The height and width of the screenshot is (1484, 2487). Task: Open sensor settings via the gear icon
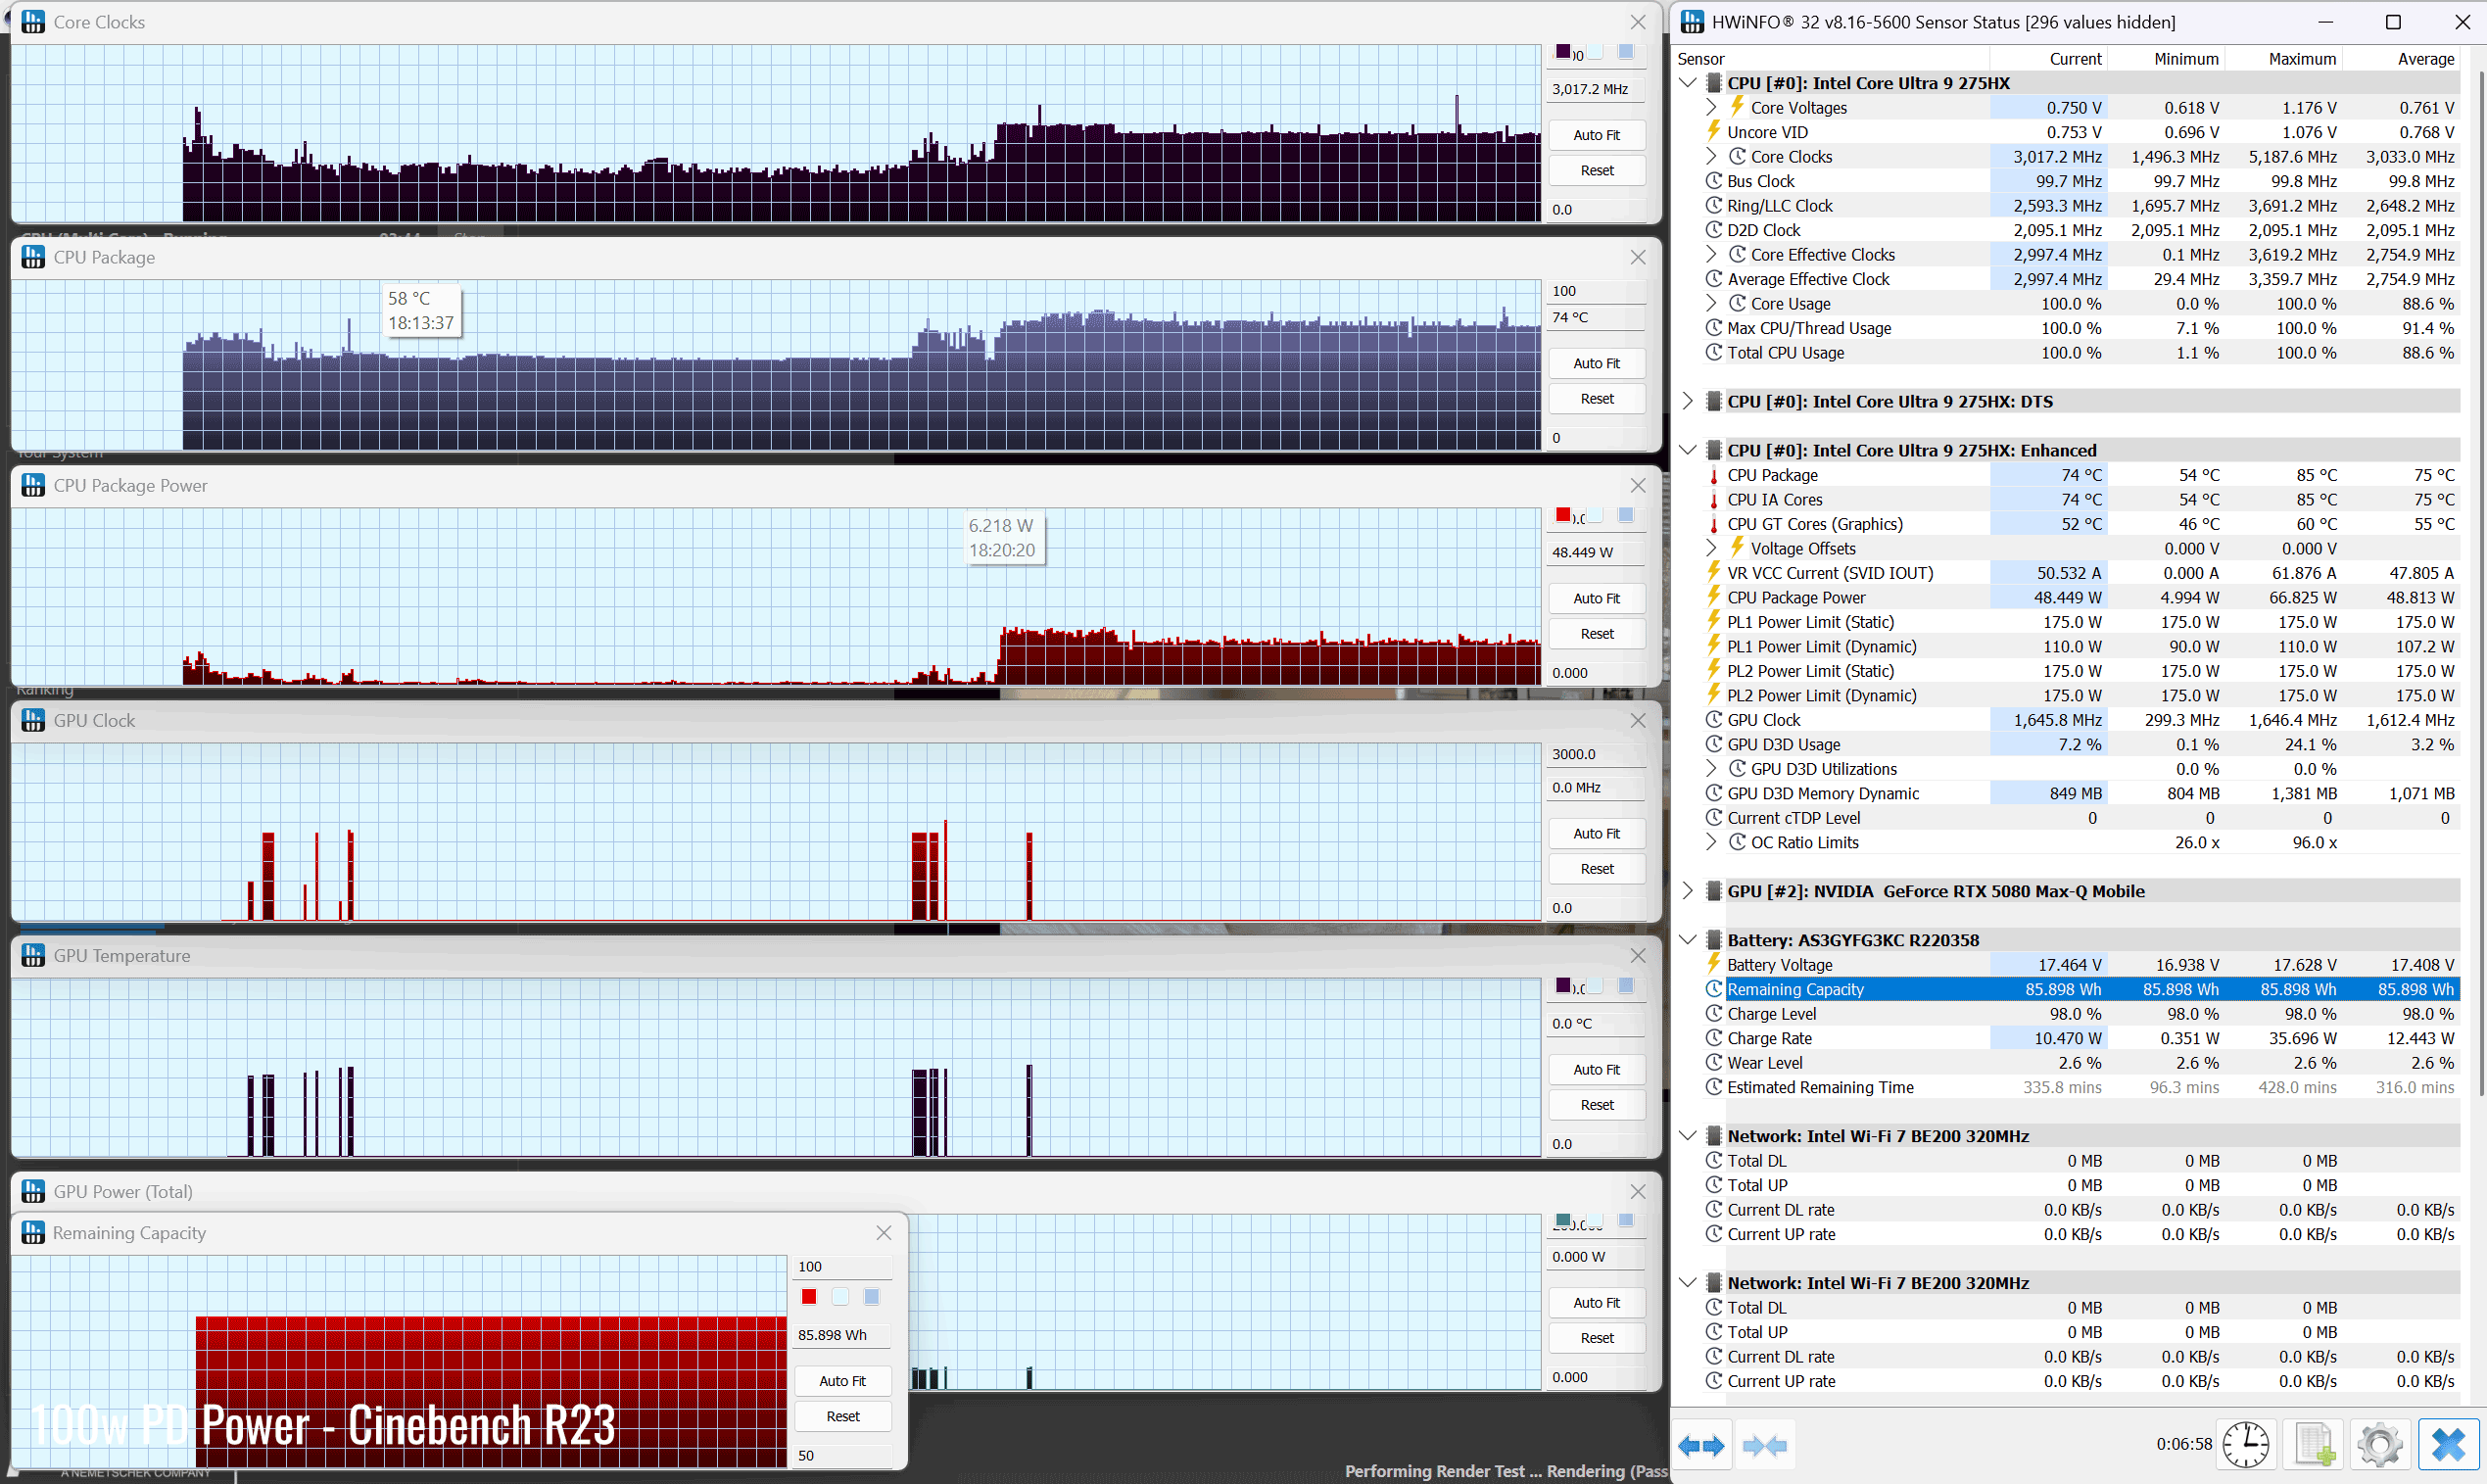pos(2380,1445)
